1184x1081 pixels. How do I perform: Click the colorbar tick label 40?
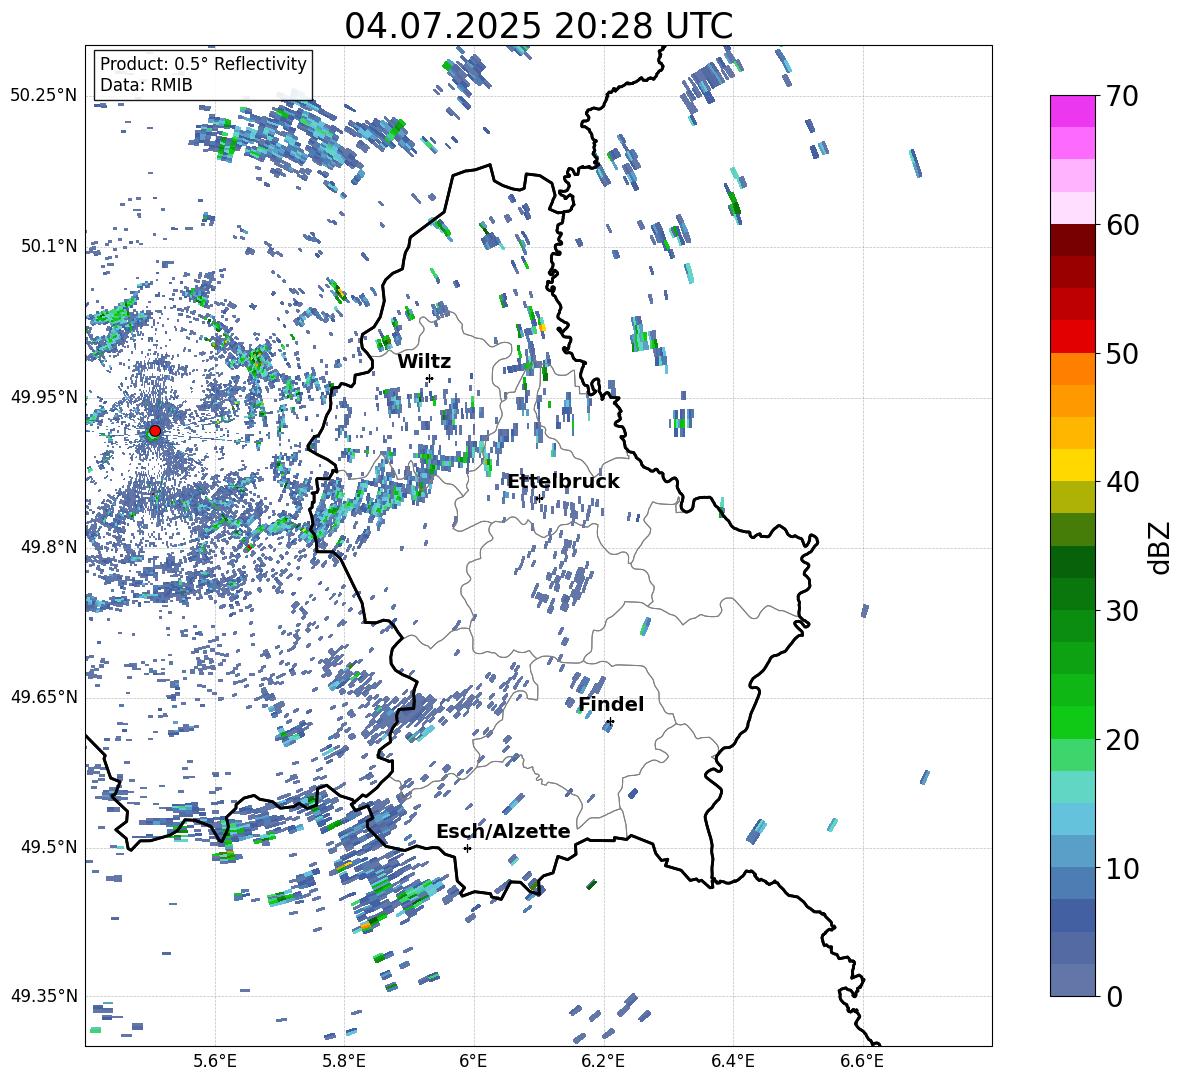click(x=1122, y=482)
